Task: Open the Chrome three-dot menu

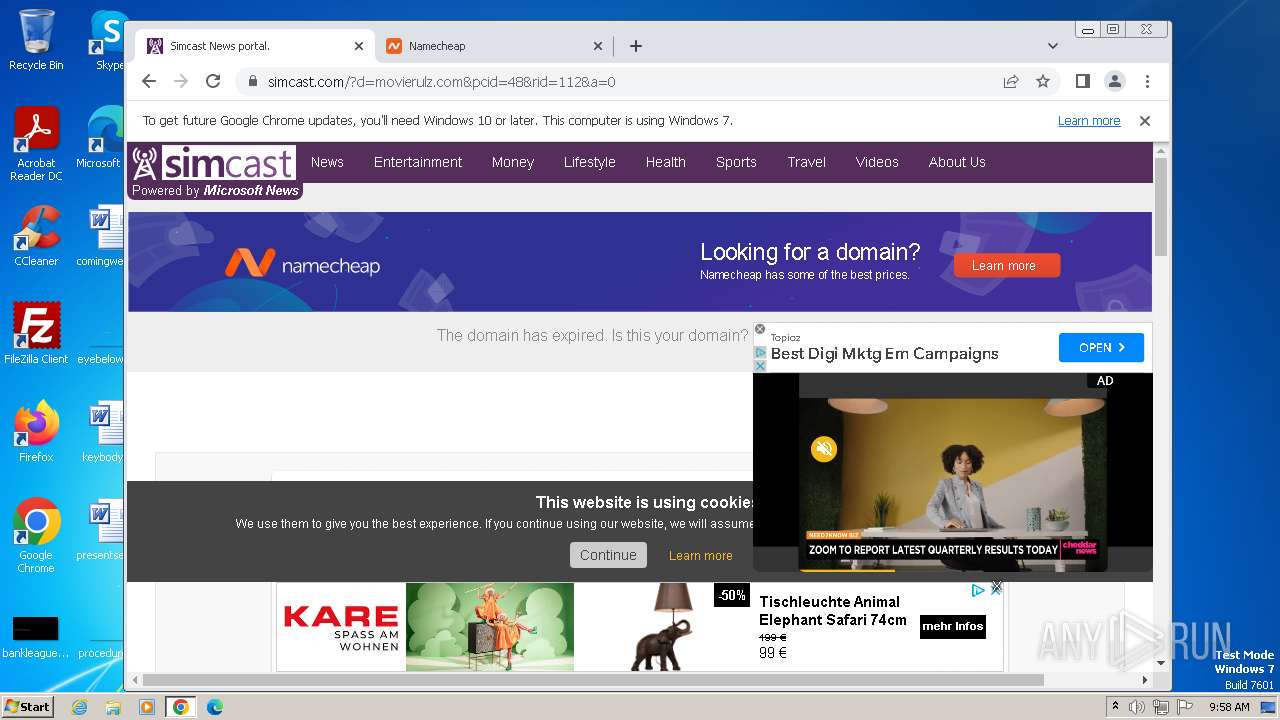Action: click(1147, 81)
